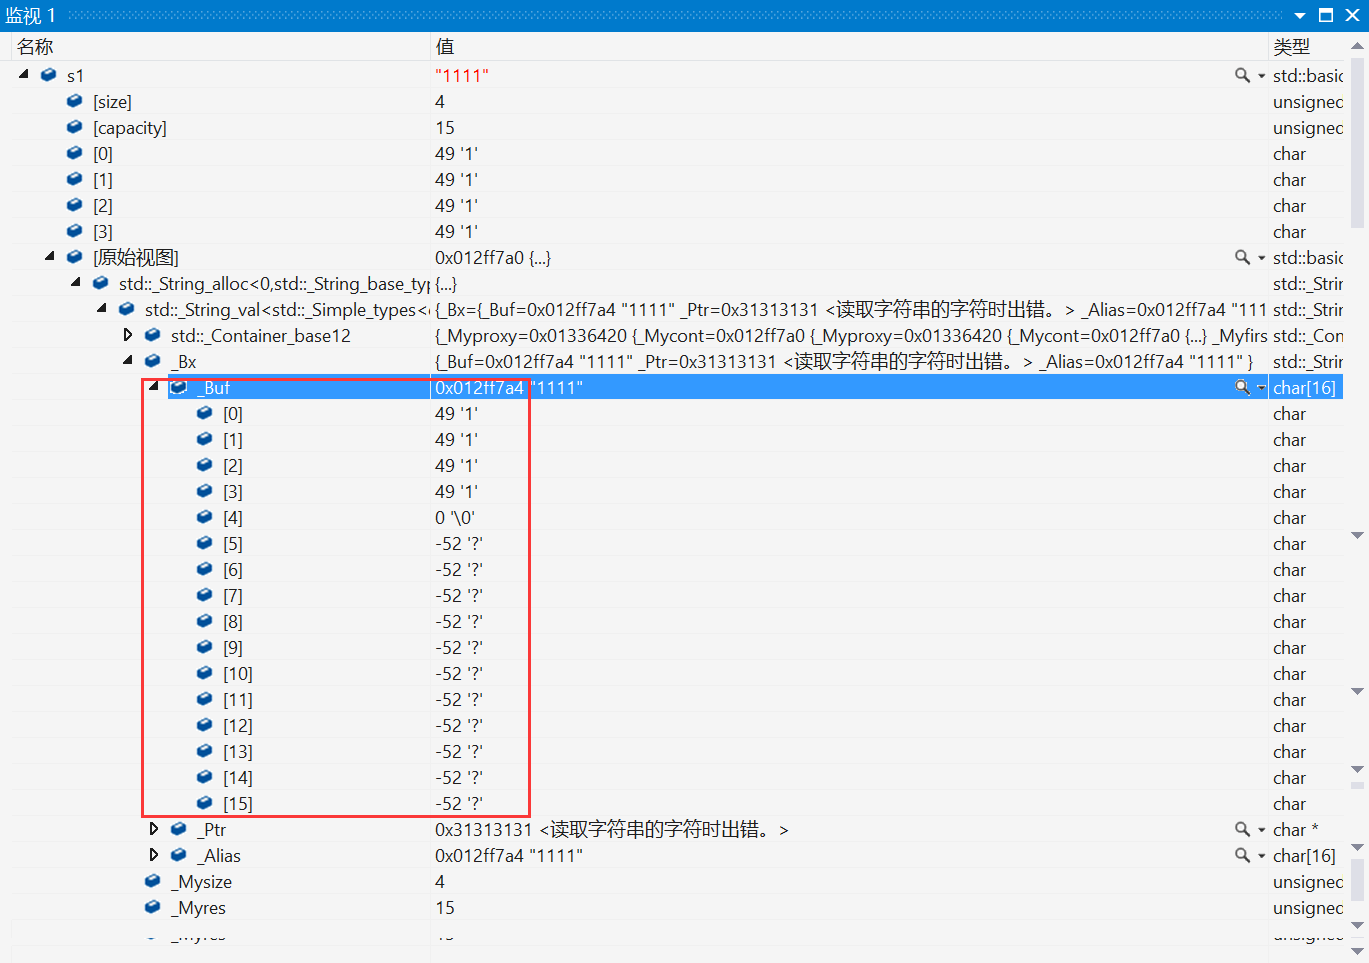Open visualizer dropdown on the _Alias row
Screen dimensions: 1369x963
tap(1261, 856)
